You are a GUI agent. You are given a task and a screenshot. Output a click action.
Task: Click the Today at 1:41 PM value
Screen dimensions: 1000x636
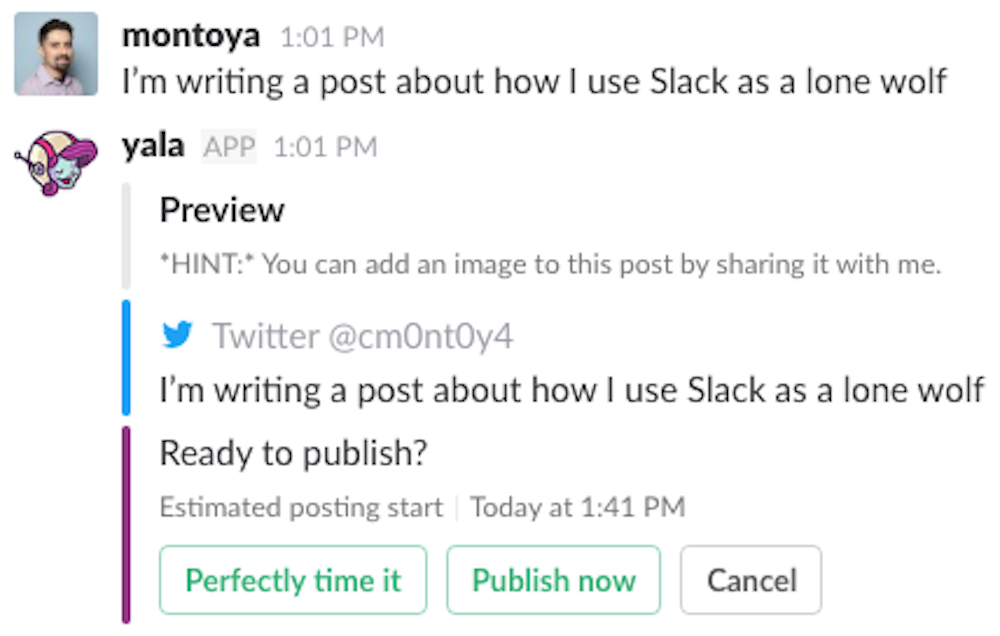pos(578,507)
